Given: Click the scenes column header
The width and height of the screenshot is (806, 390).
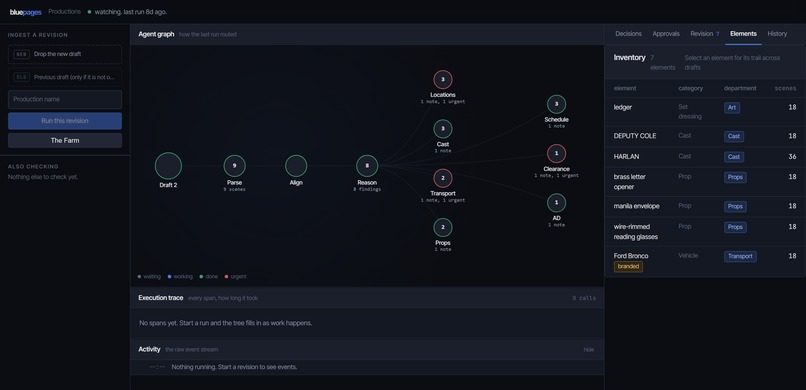Looking at the screenshot, I should click(785, 88).
